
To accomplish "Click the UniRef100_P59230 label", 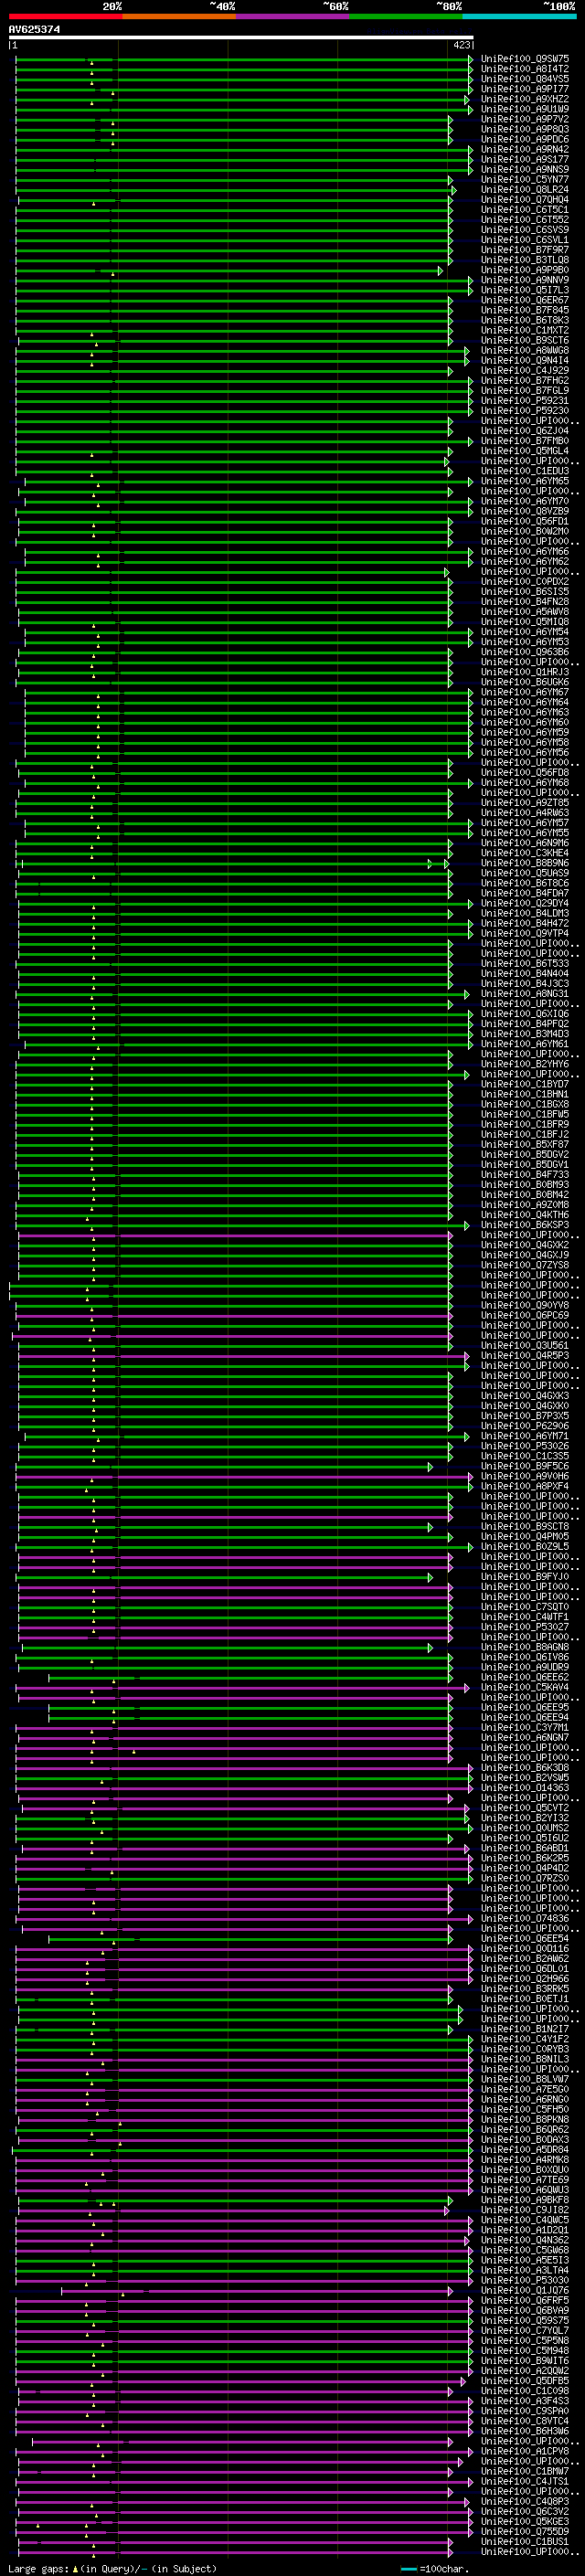I will click(525, 410).
